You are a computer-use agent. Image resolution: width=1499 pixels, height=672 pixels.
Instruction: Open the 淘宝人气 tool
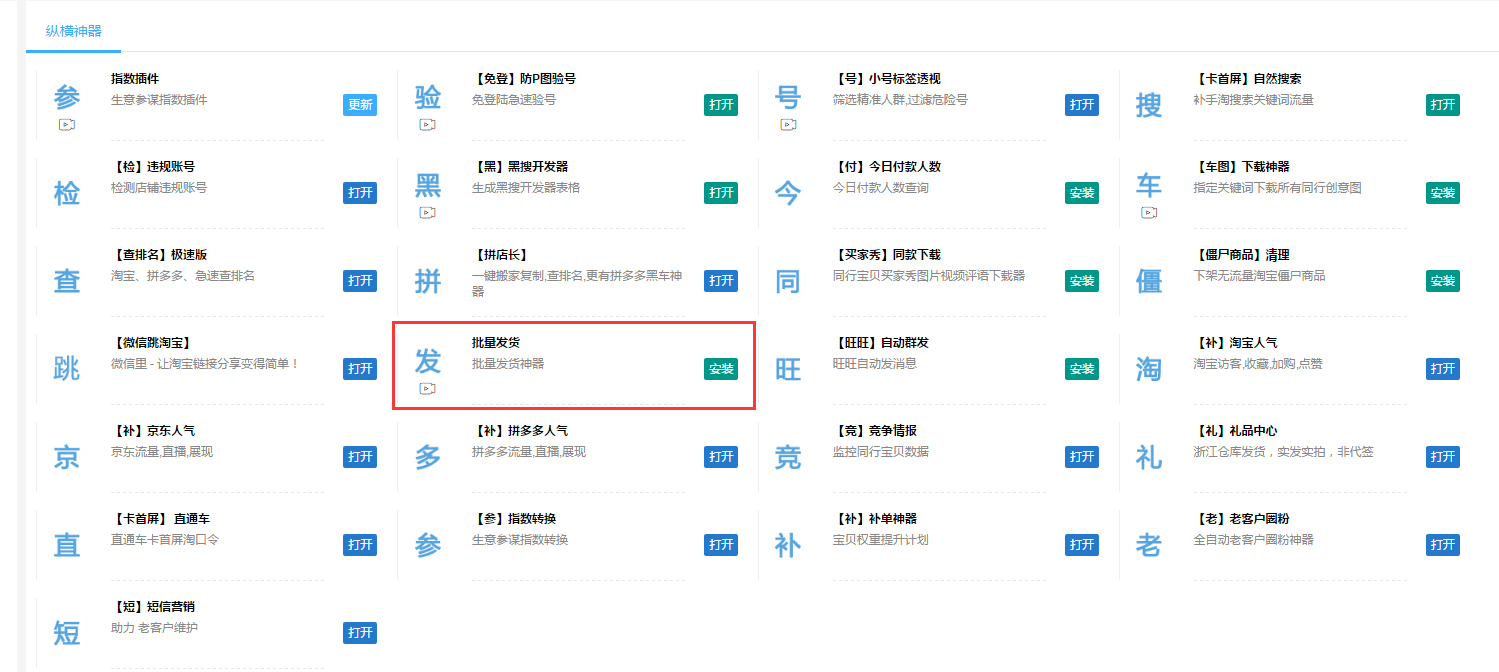[1443, 369]
